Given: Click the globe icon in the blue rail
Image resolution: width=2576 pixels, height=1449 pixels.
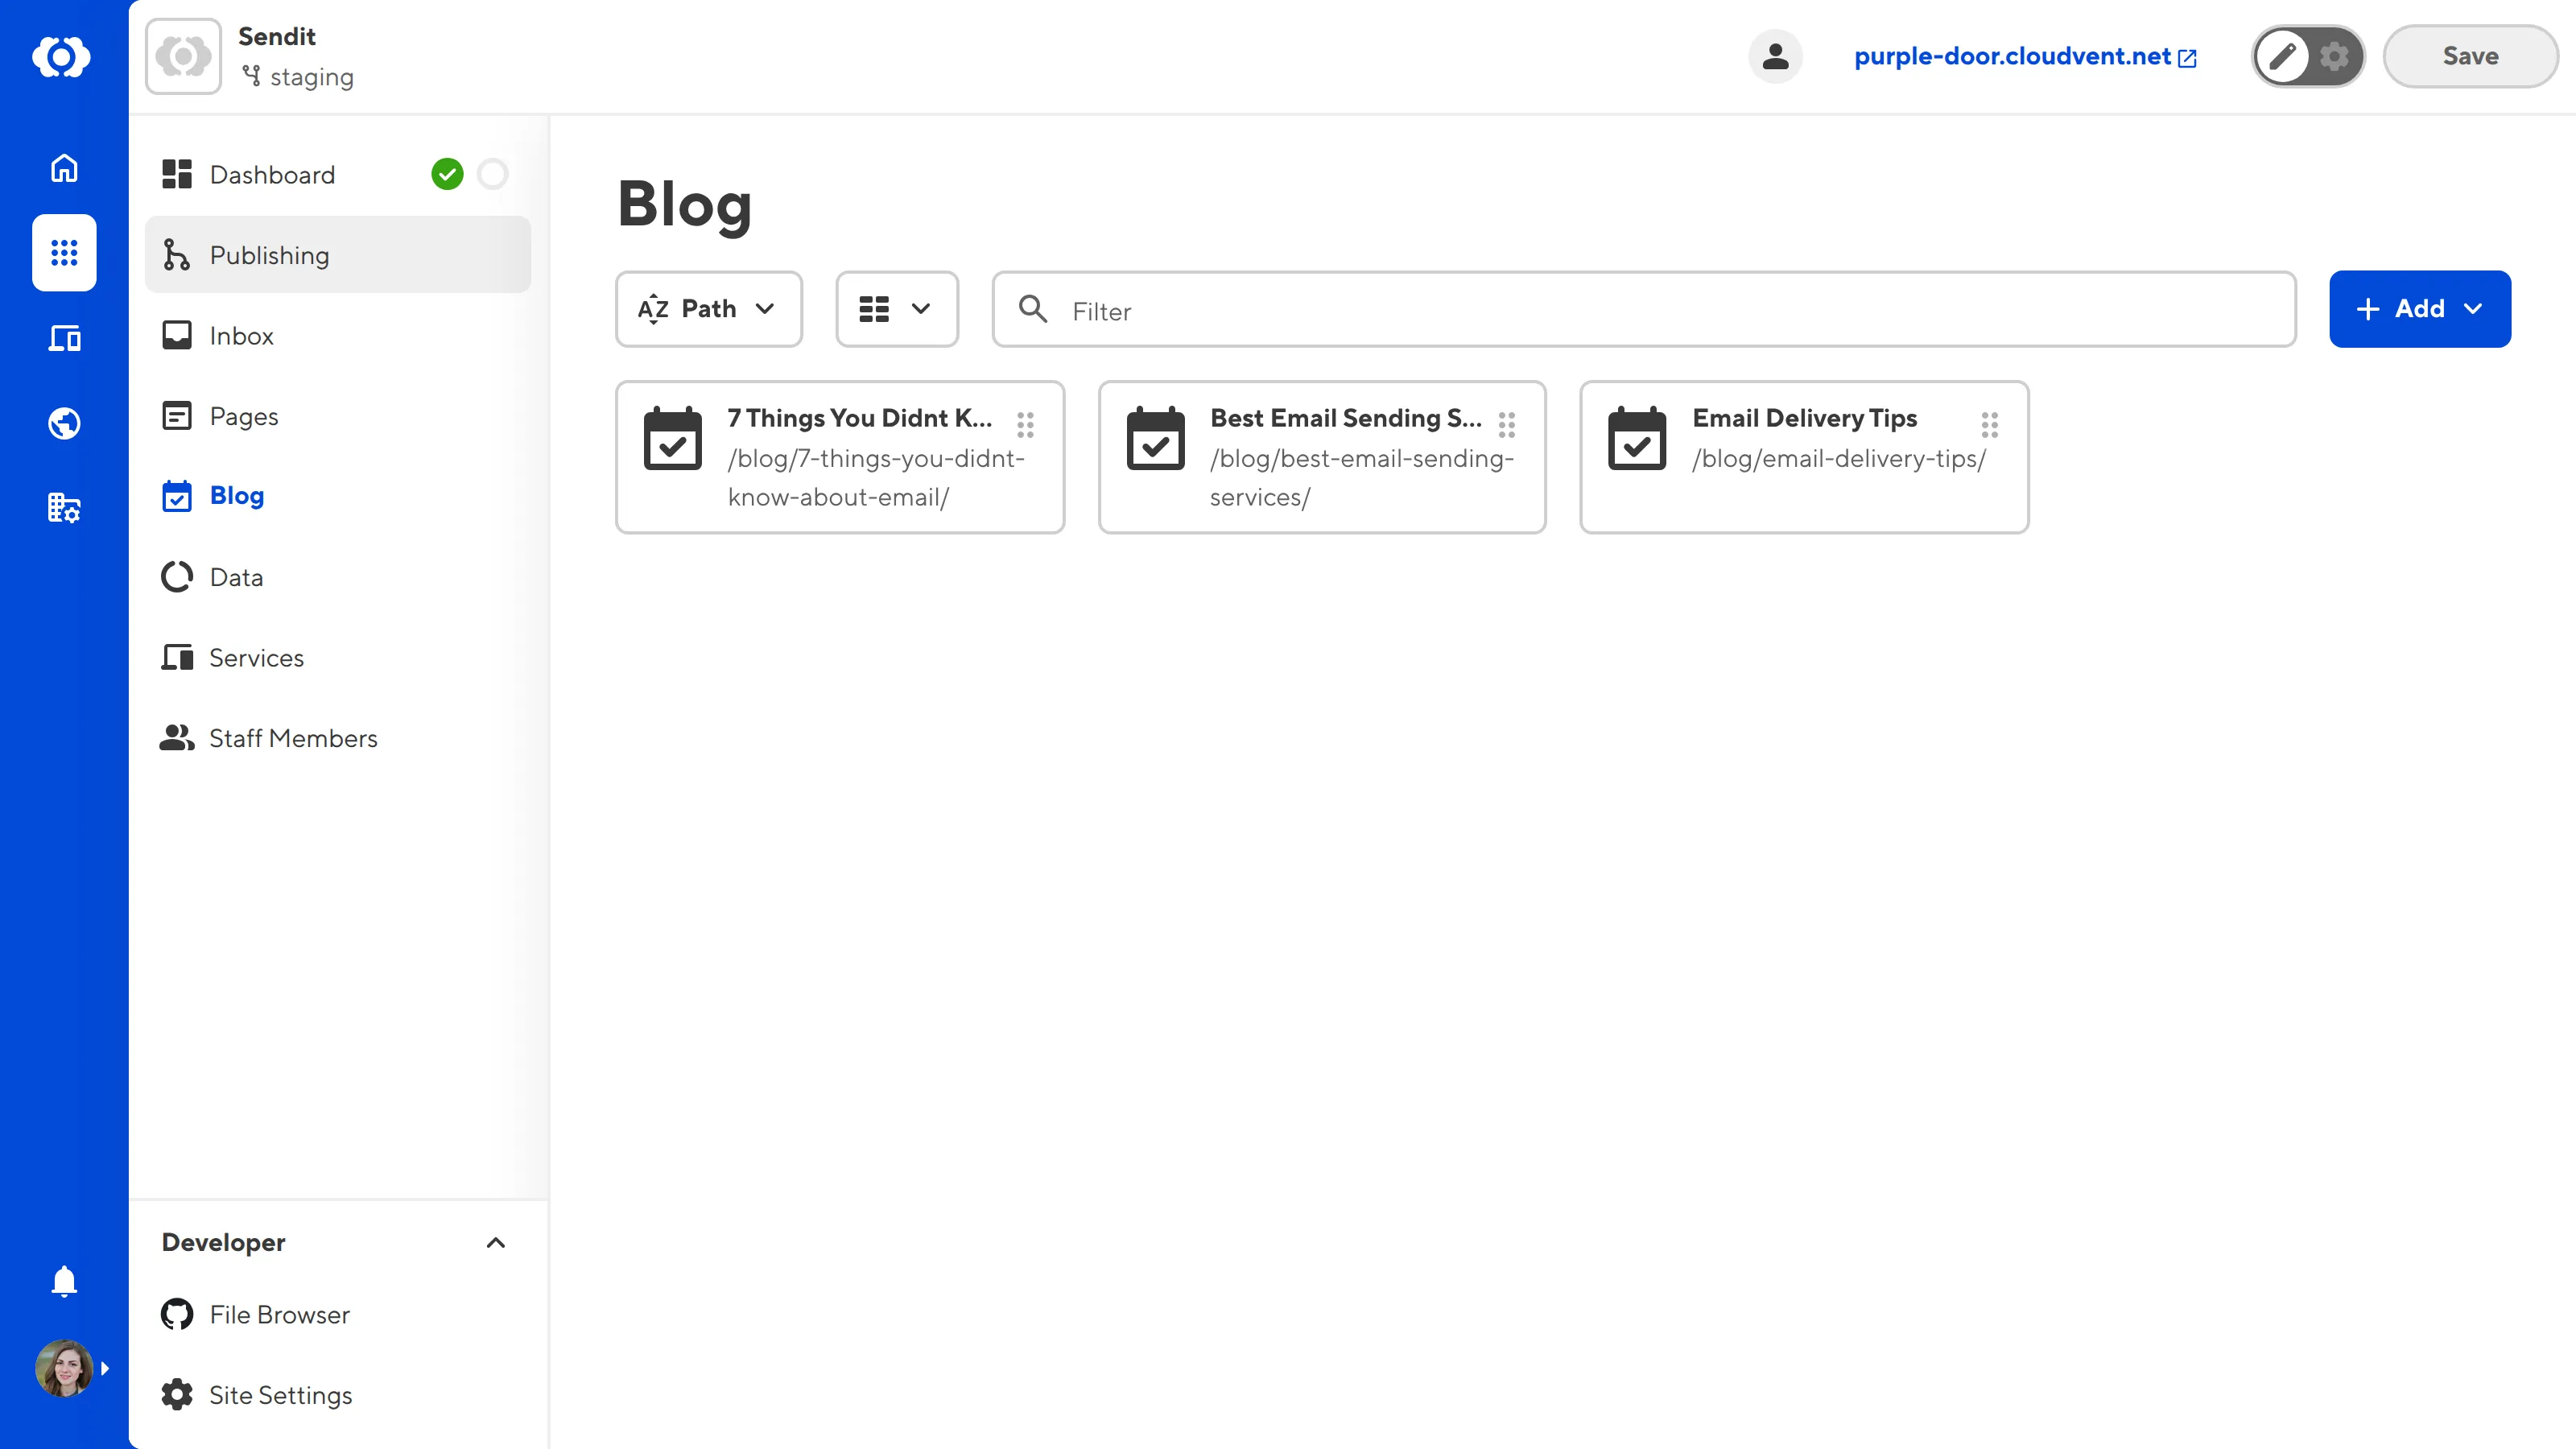Looking at the screenshot, I should point(63,422).
